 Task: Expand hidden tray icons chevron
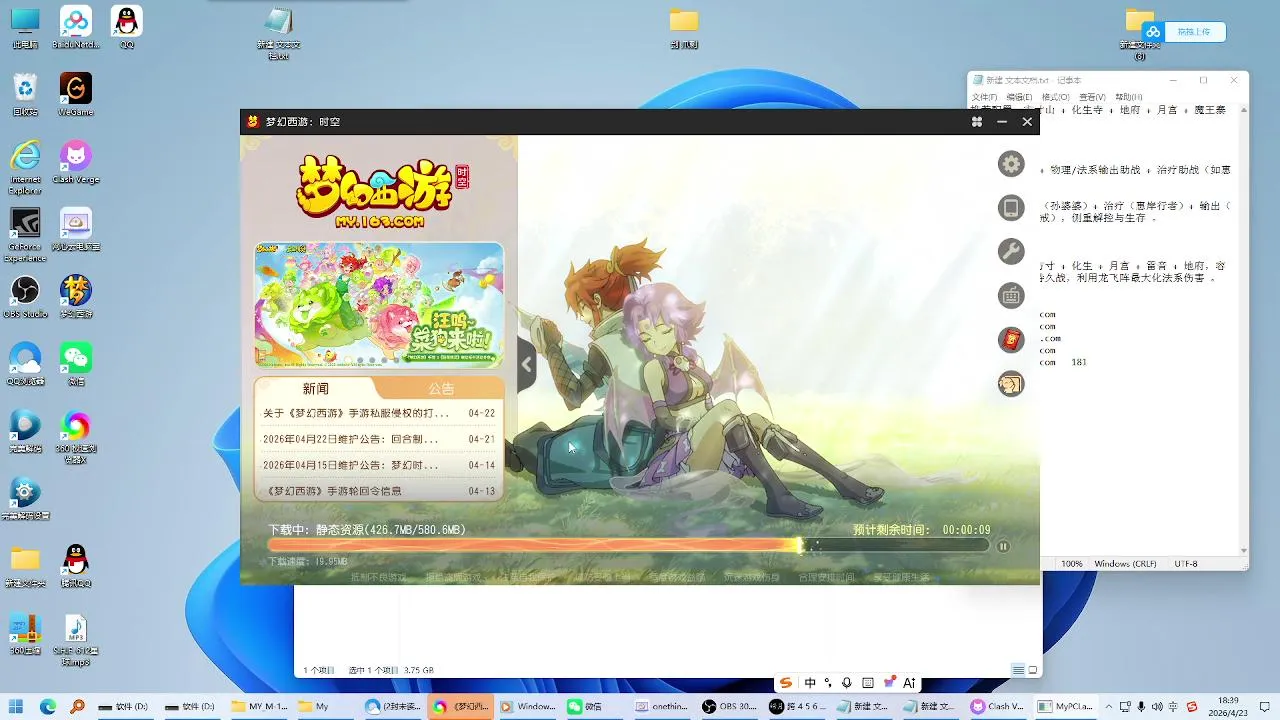point(1109,707)
